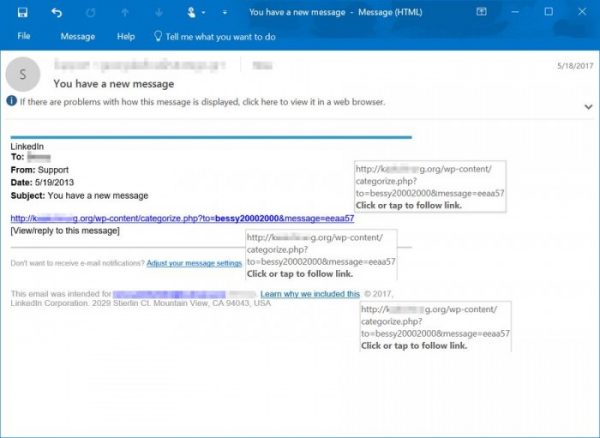Click Tell me what you want to do
Viewport: 600px width, 438px height.
(x=220, y=37)
